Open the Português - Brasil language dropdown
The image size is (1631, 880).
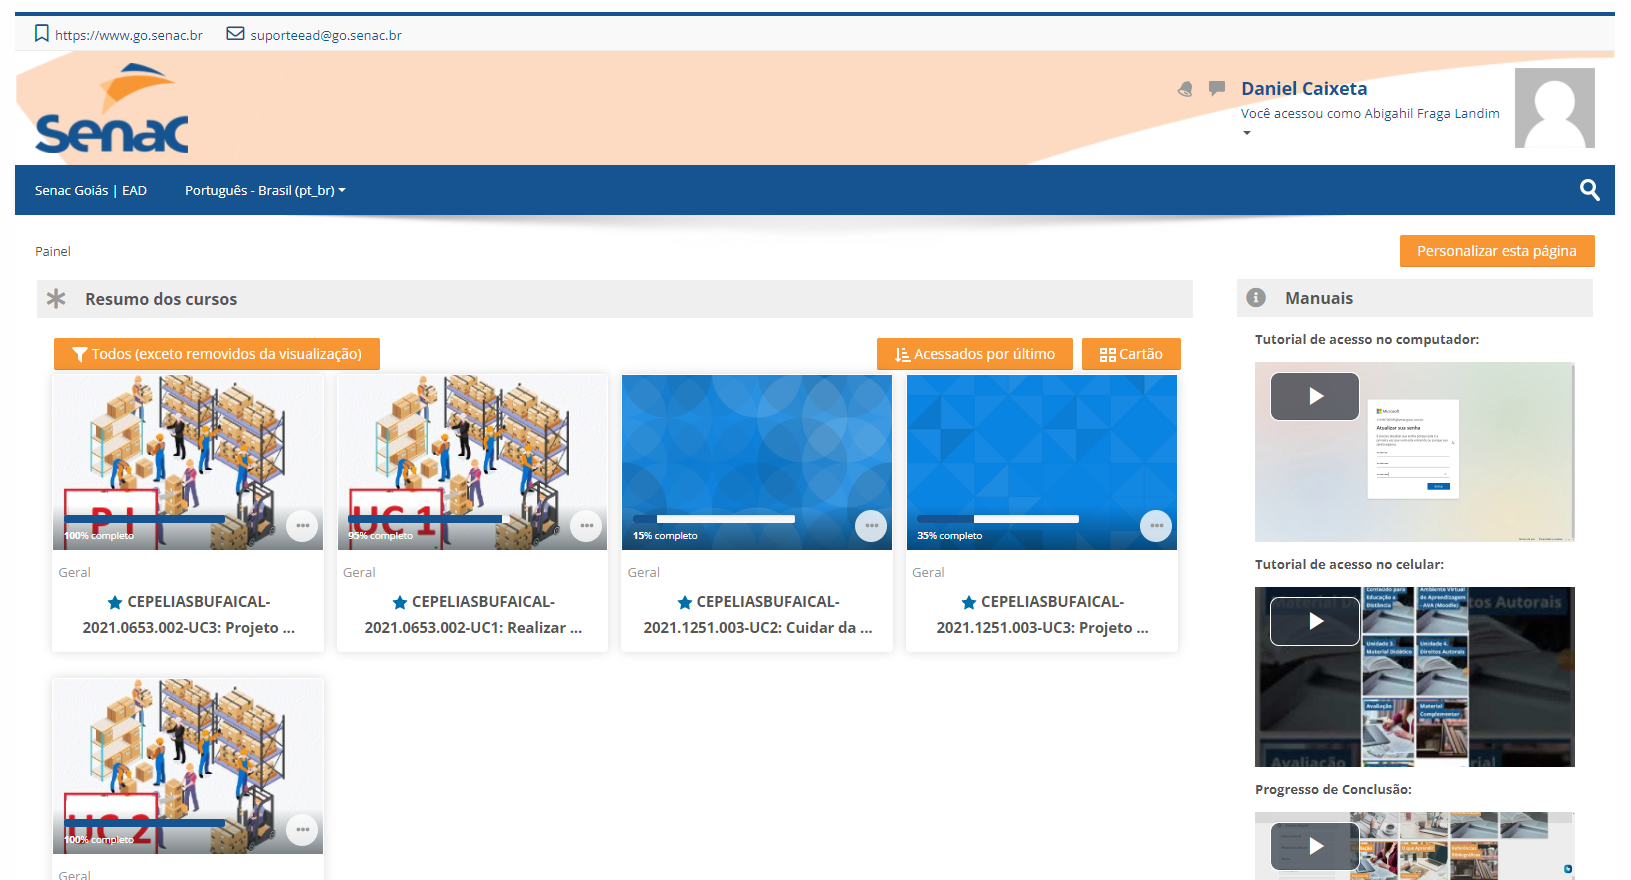[265, 190]
